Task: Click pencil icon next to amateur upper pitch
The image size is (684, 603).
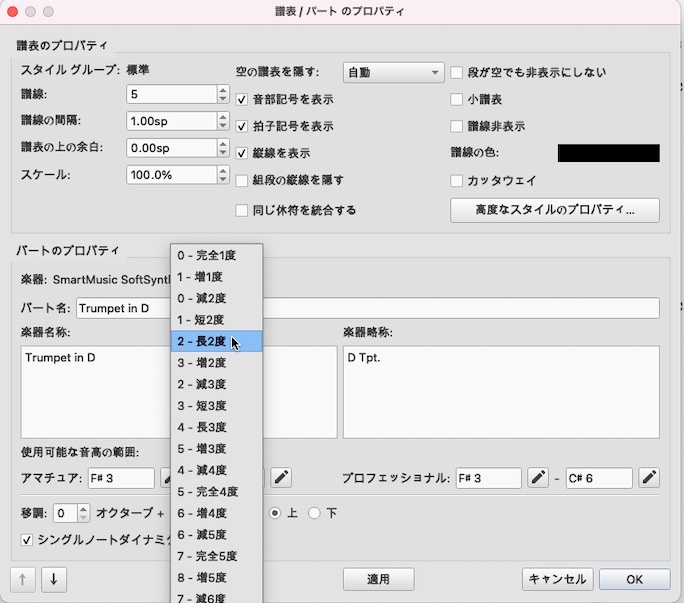Action: [x=281, y=478]
